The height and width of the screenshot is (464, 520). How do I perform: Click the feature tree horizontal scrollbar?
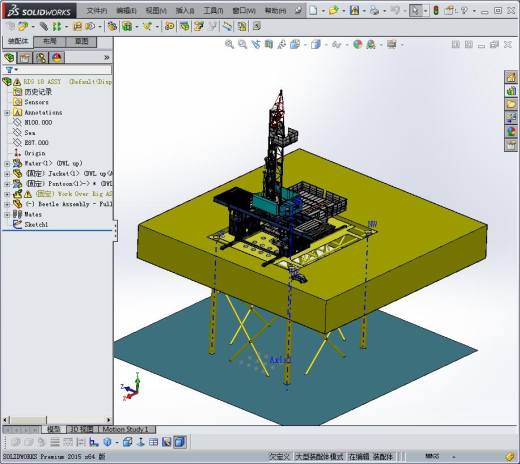(x=57, y=420)
